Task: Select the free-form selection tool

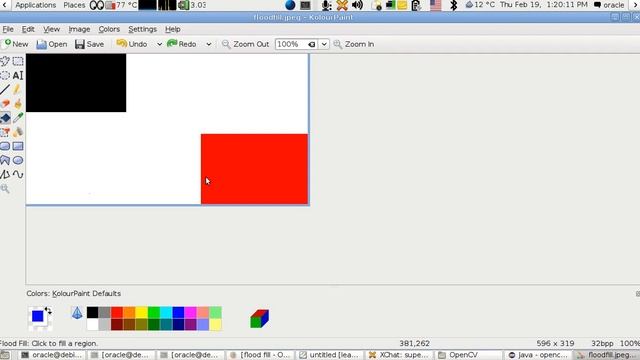Action: point(5,61)
